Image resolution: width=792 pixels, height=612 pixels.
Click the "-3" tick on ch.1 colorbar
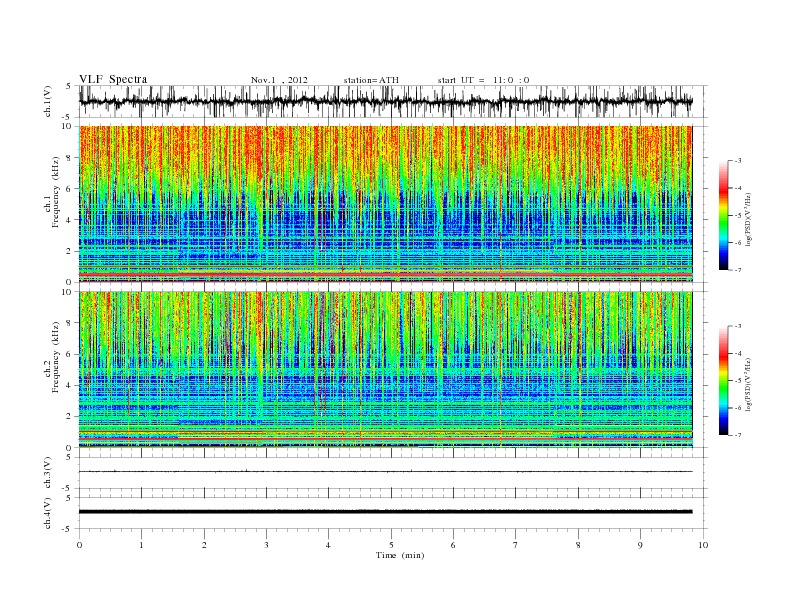click(738, 161)
